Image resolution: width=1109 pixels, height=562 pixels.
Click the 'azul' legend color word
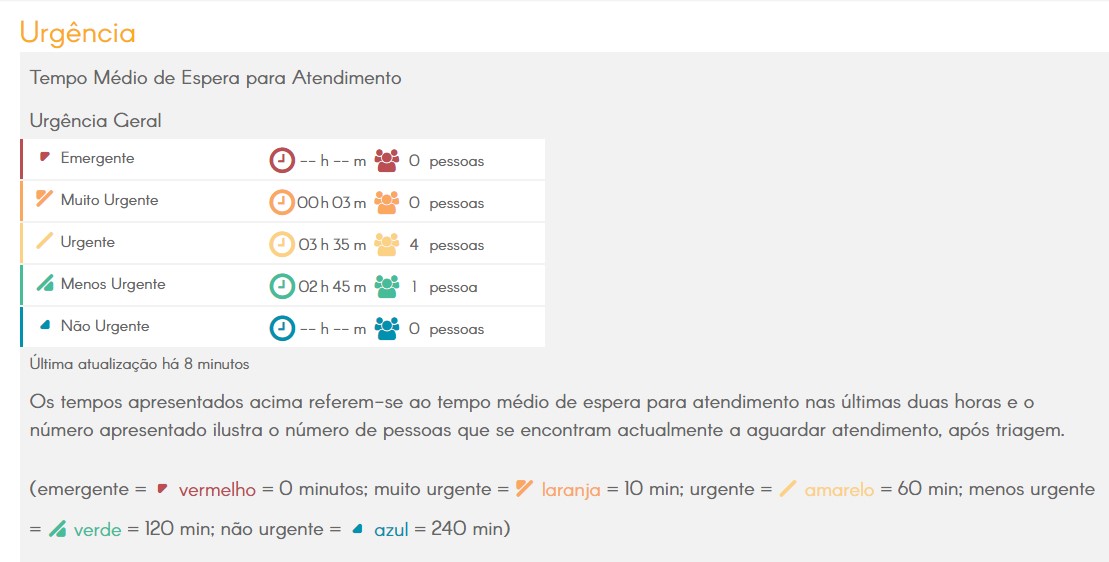click(391, 529)
